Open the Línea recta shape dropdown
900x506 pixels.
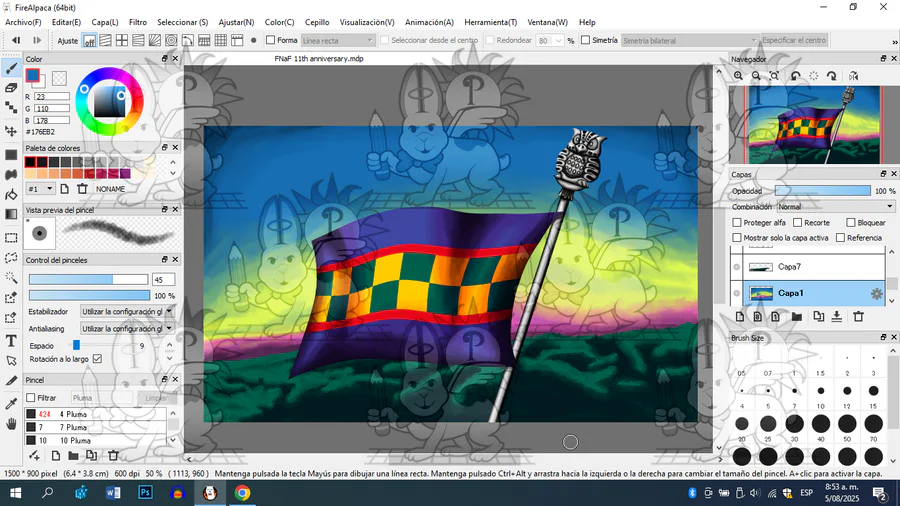[x=338, y=41]
